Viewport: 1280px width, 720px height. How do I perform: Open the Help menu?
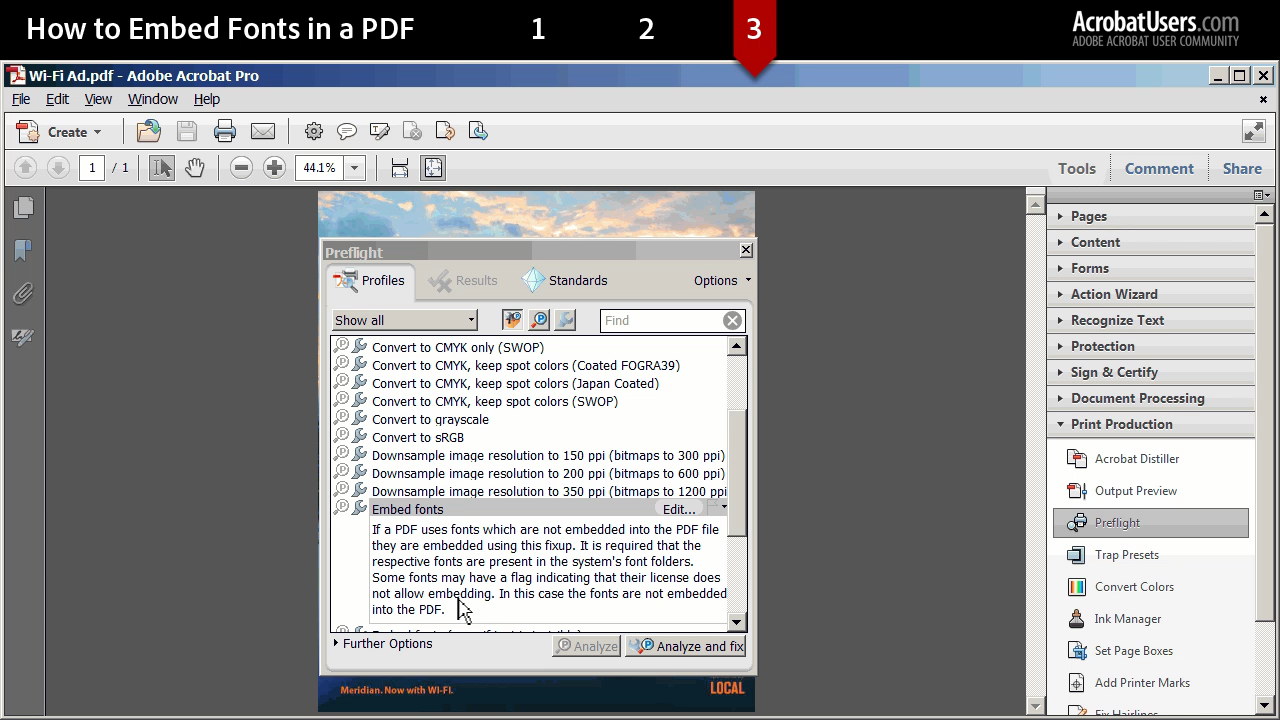pyautogui.click(x=206, y=99)
